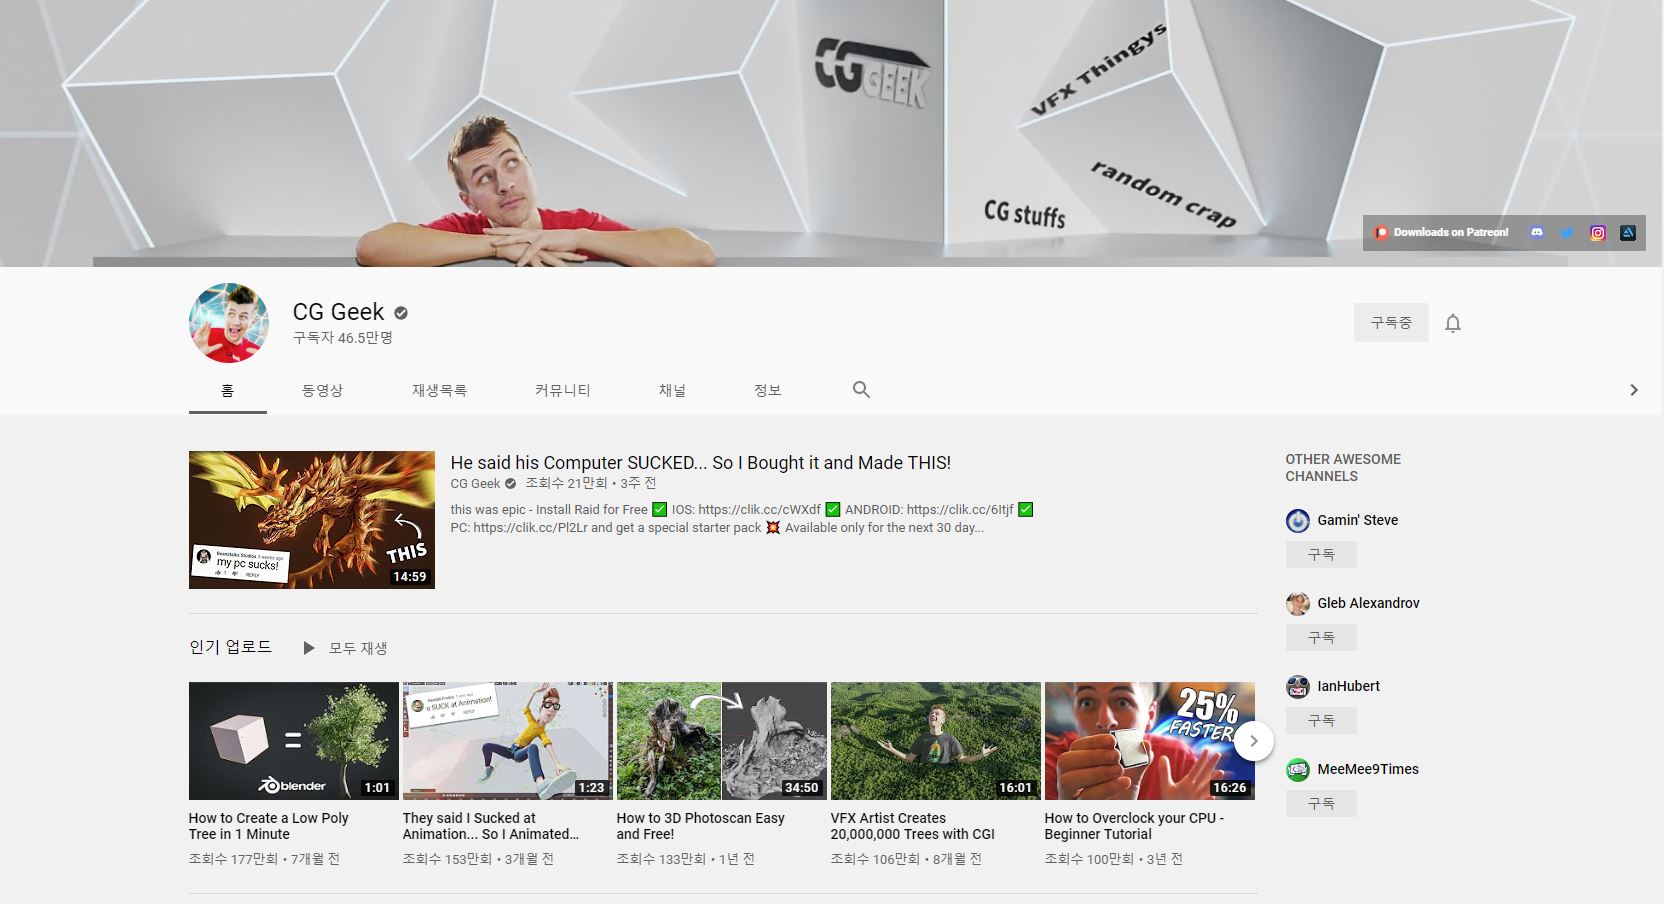Open the https://clik.cc/6Itjf Android link

tap(960, 510)
